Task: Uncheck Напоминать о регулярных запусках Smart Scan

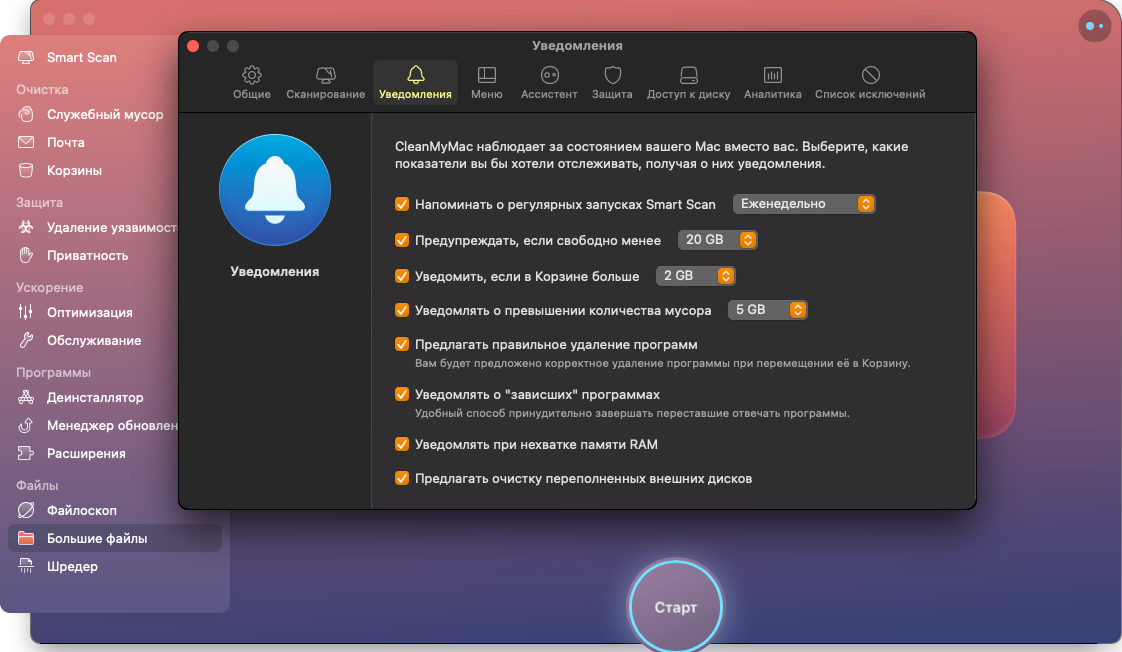Action: pyautogui.click(x=402, y=204)
